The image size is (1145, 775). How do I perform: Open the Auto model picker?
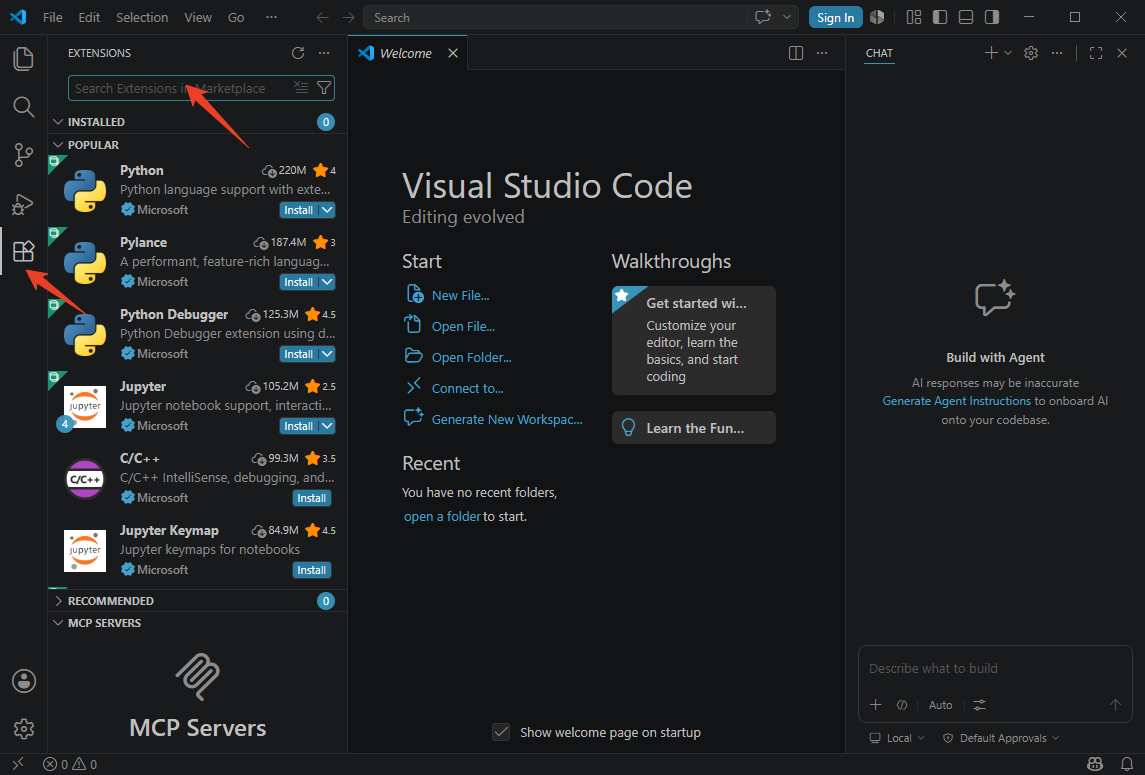[x=940, y=705]
